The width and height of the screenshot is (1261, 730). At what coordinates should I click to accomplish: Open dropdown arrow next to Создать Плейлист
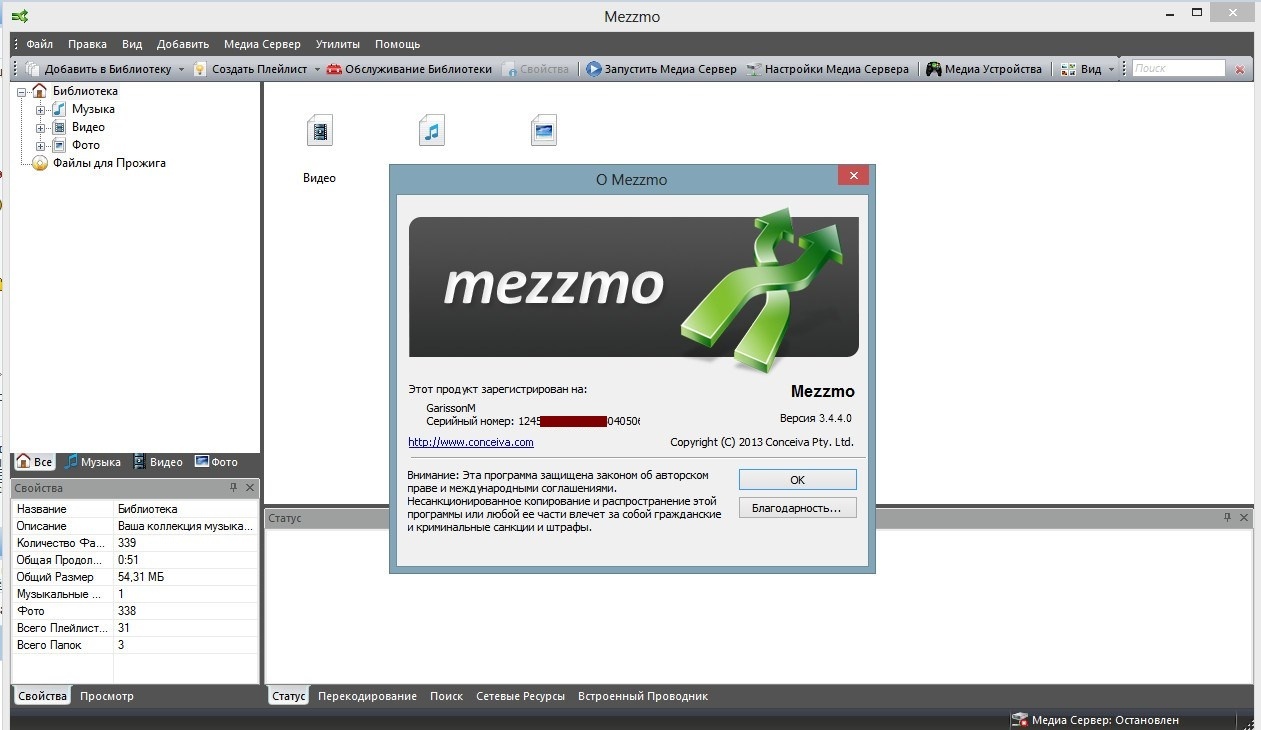click(317, 70)
